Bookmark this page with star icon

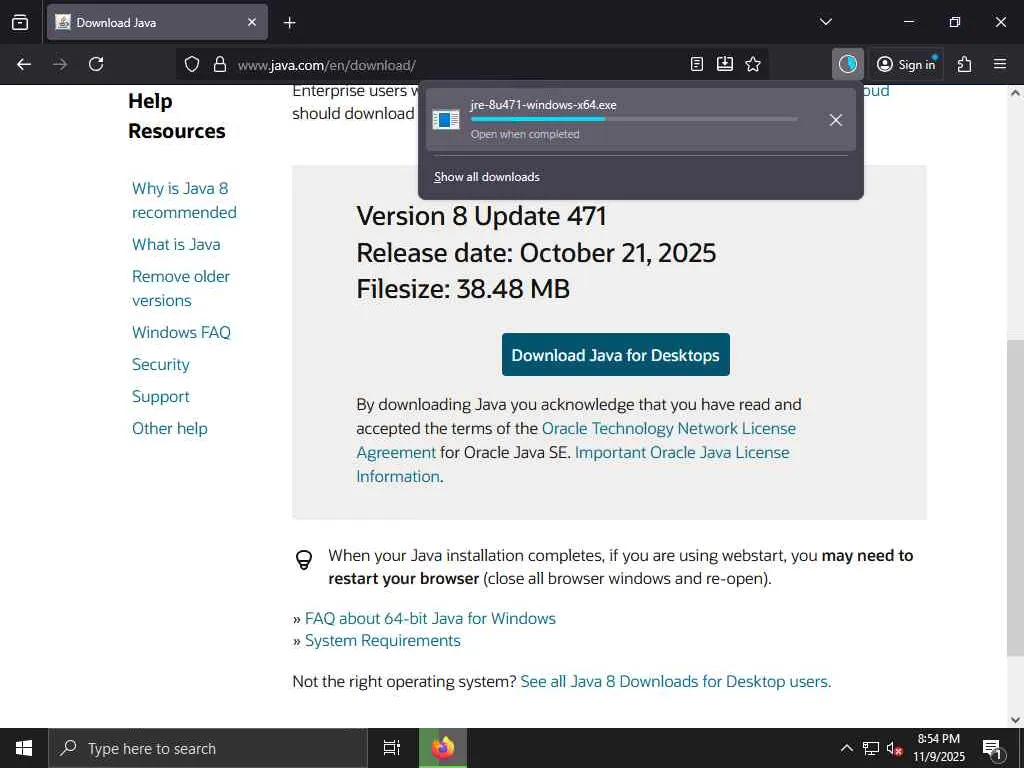(753, 64)
